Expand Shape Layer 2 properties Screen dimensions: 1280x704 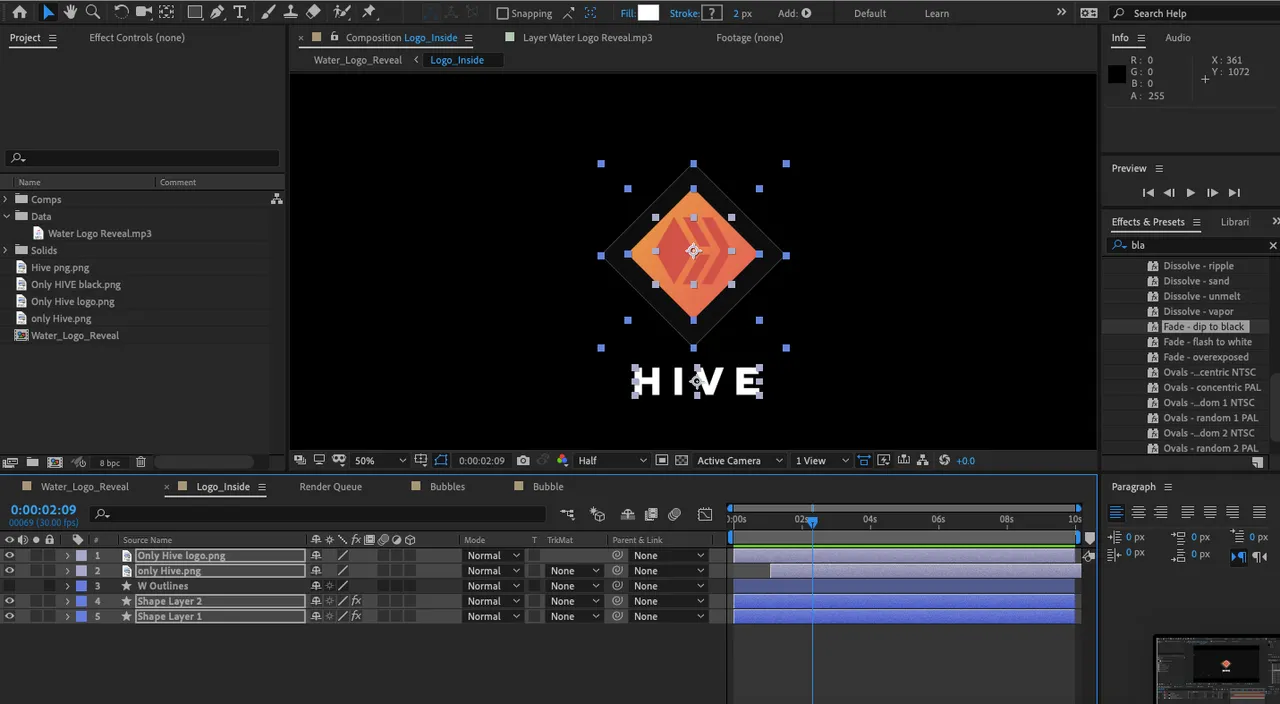pyautogui.click(x=68, y=601)
